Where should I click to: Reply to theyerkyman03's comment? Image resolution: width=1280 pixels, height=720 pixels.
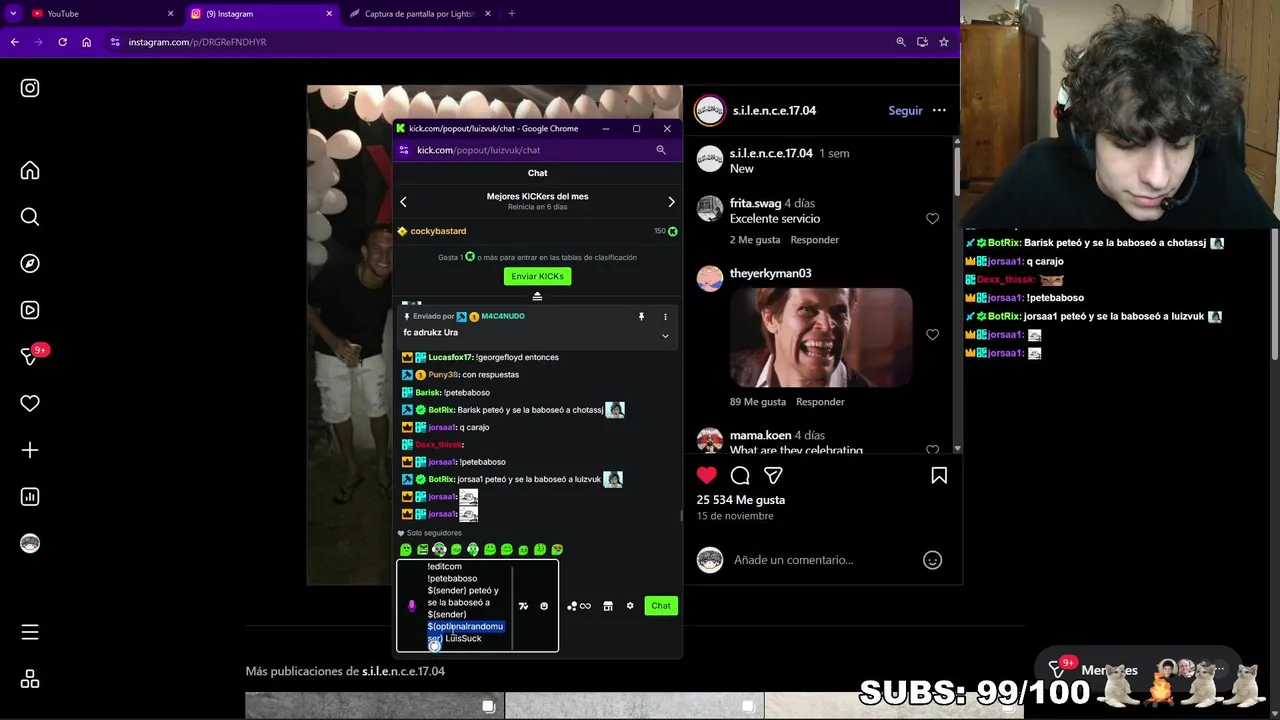point(820,402)
